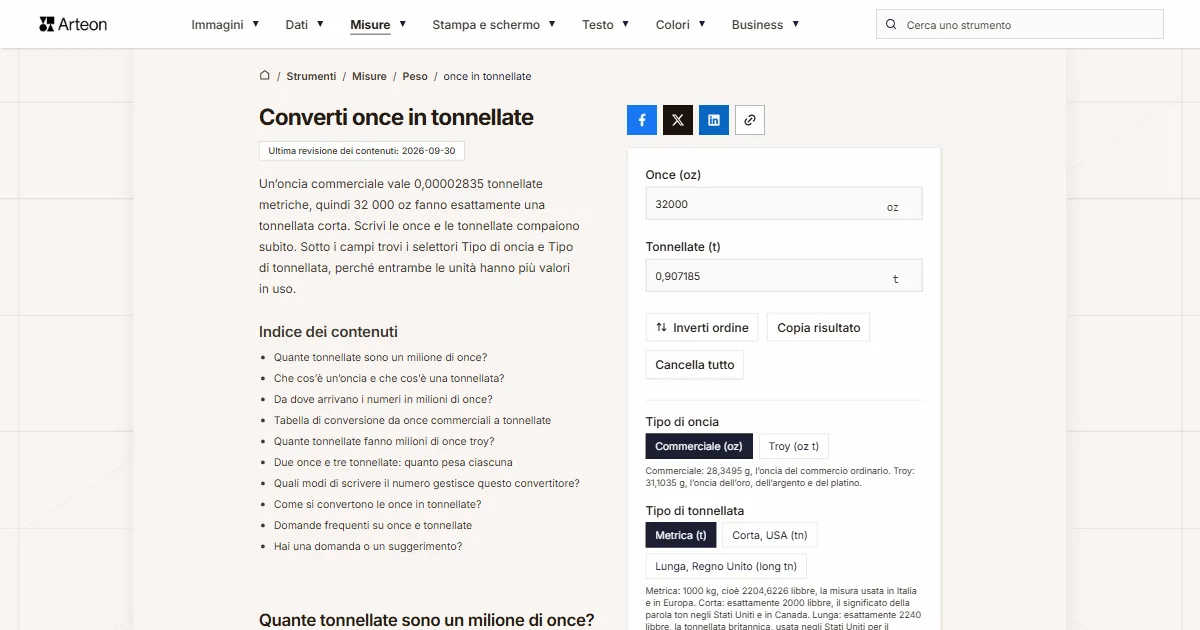
Task: Expand the Misure menu arrow
Action: pos(403,24)
